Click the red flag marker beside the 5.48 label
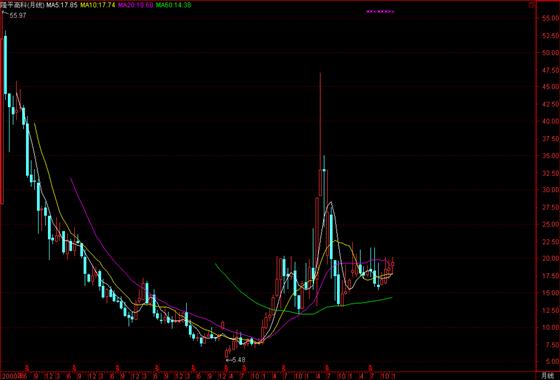 pos(227,367)
